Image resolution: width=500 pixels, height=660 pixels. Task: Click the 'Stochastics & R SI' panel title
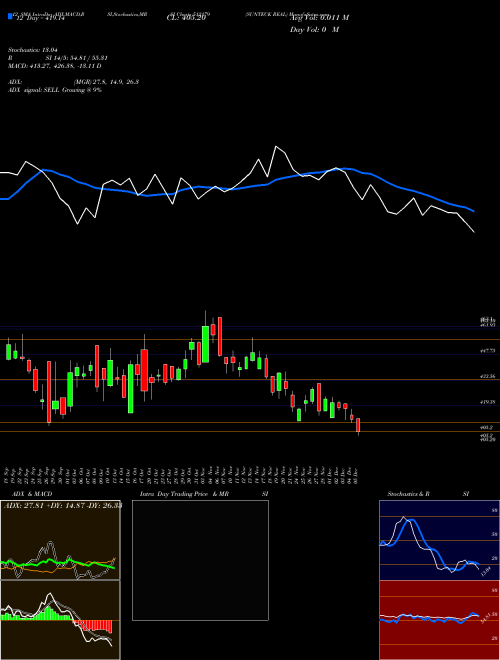tap(428, 494)
